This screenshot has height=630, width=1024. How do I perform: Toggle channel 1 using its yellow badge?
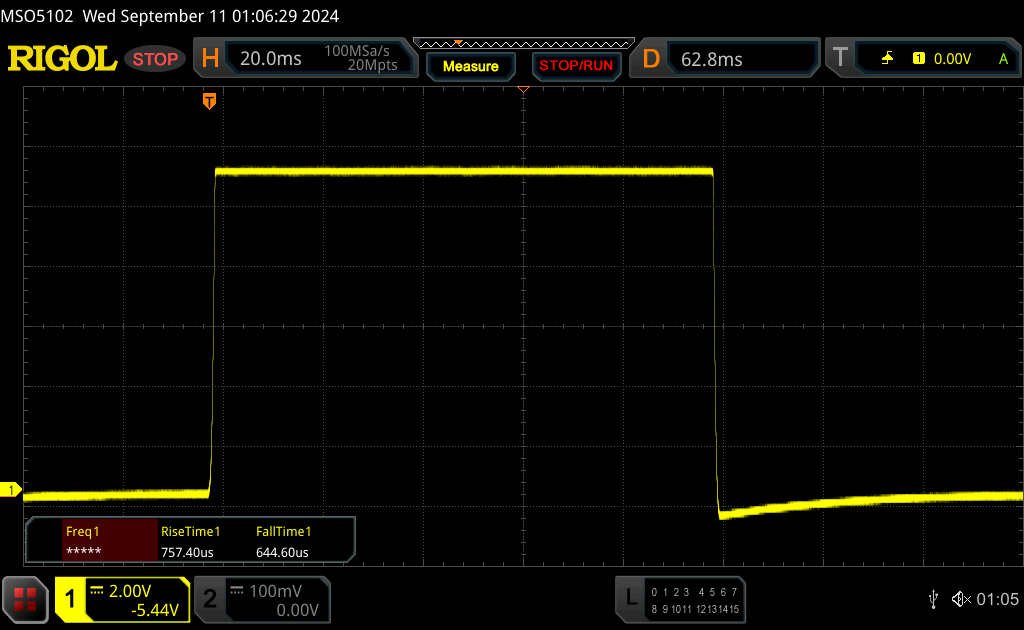(71, 599)
